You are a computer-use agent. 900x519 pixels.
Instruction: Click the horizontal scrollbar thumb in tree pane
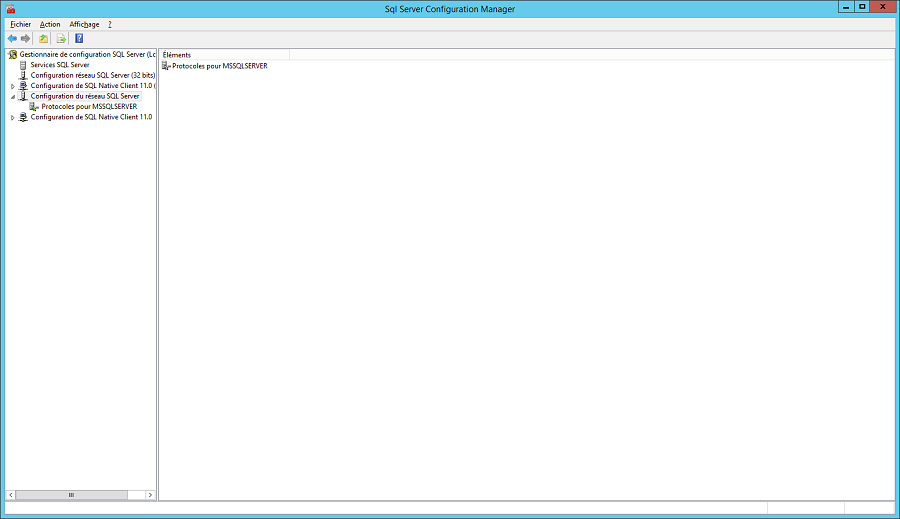(71, 495)
